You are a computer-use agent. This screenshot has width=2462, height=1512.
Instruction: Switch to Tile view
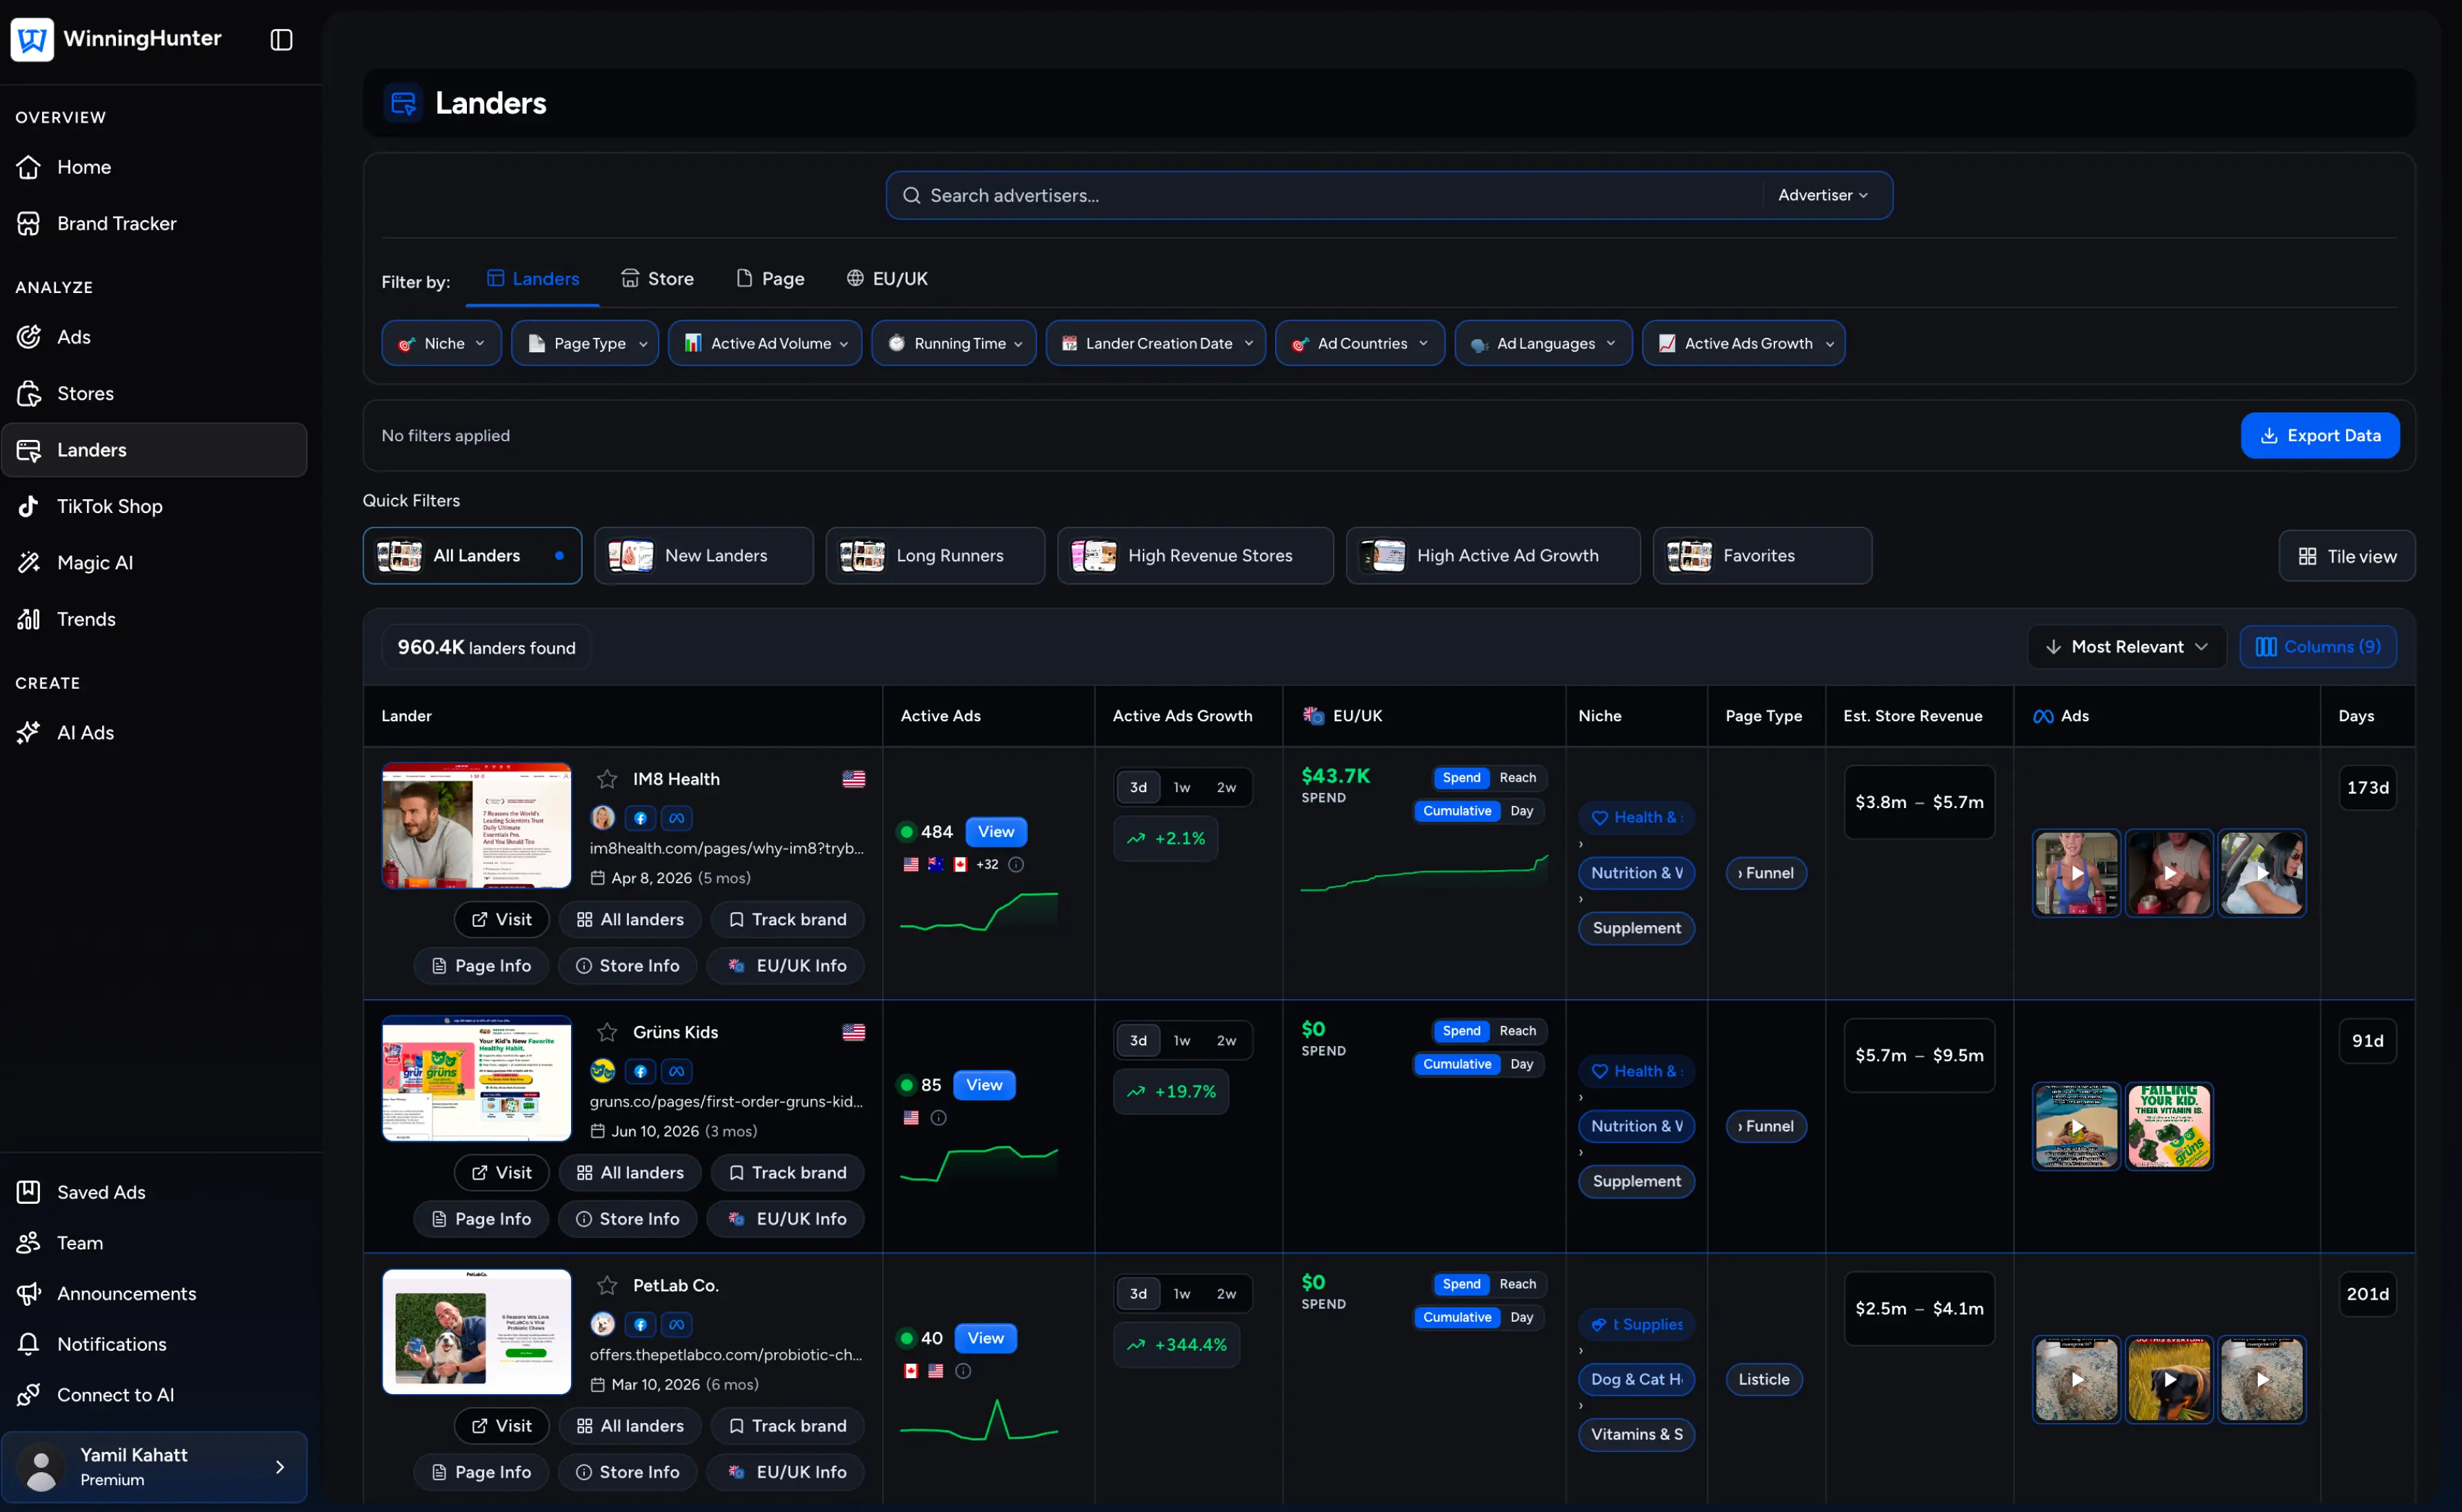pos(2347,556)
